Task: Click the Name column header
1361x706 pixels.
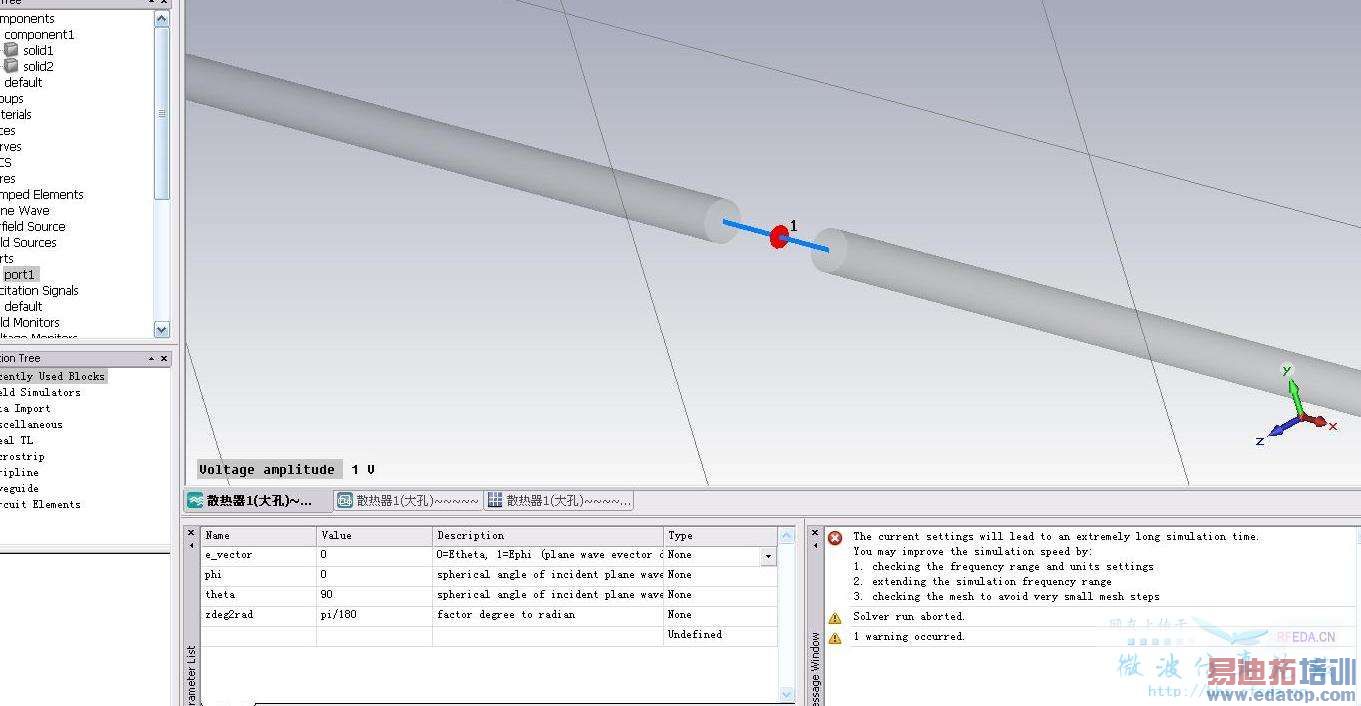Action: click(x=259, y=536)
